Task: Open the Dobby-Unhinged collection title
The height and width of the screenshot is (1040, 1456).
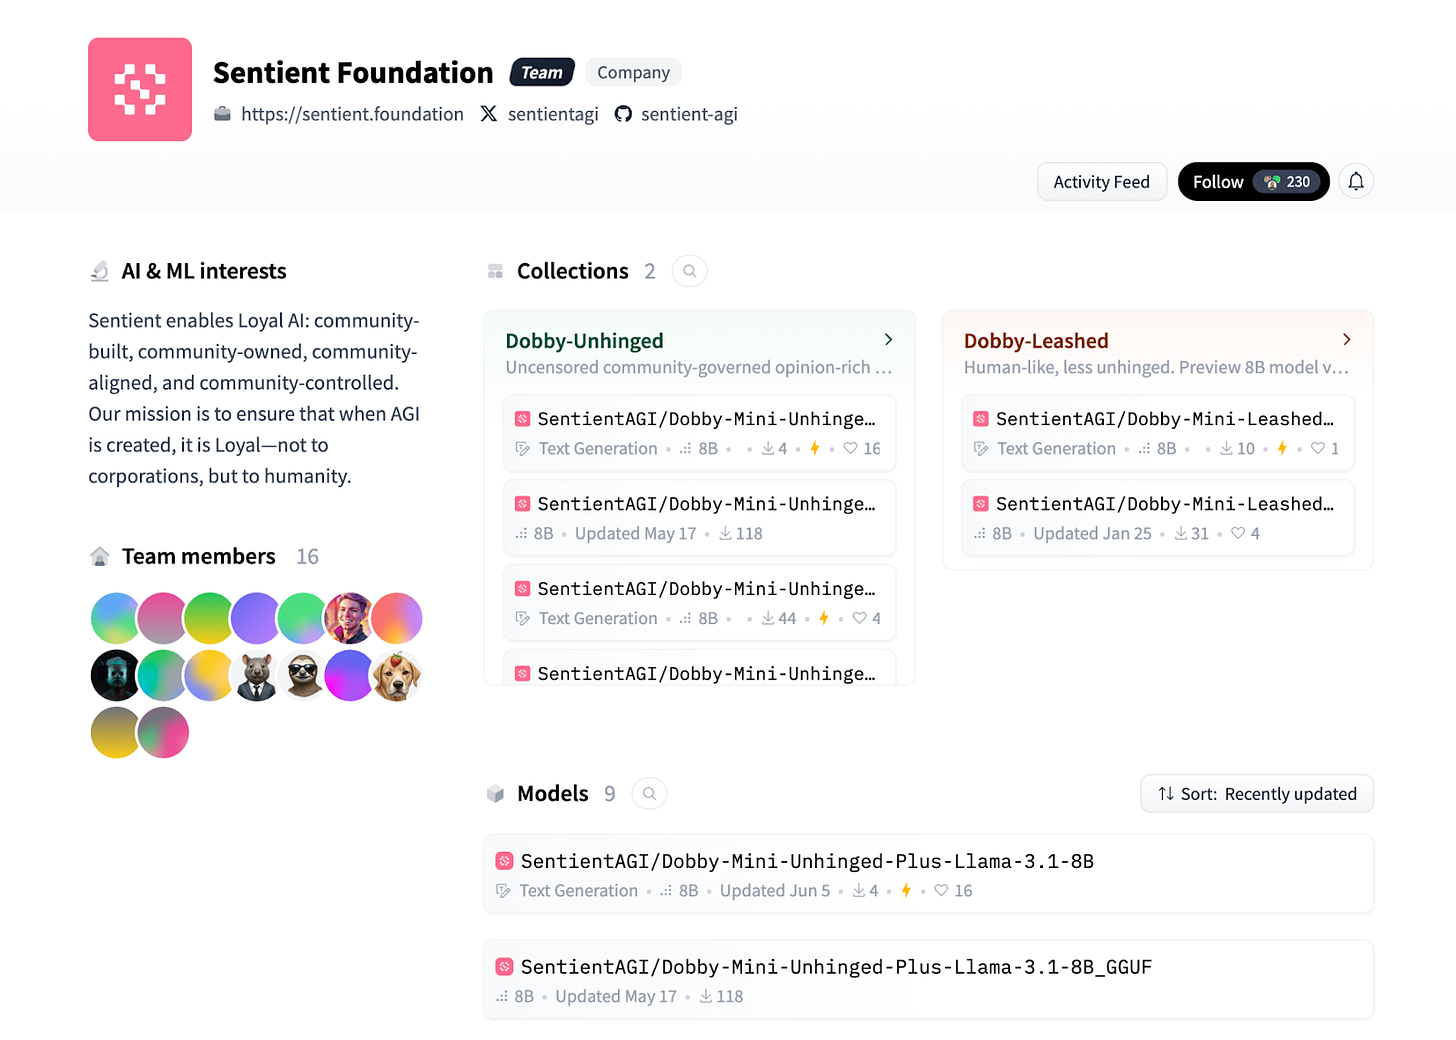Action: (x=585, y=341)
